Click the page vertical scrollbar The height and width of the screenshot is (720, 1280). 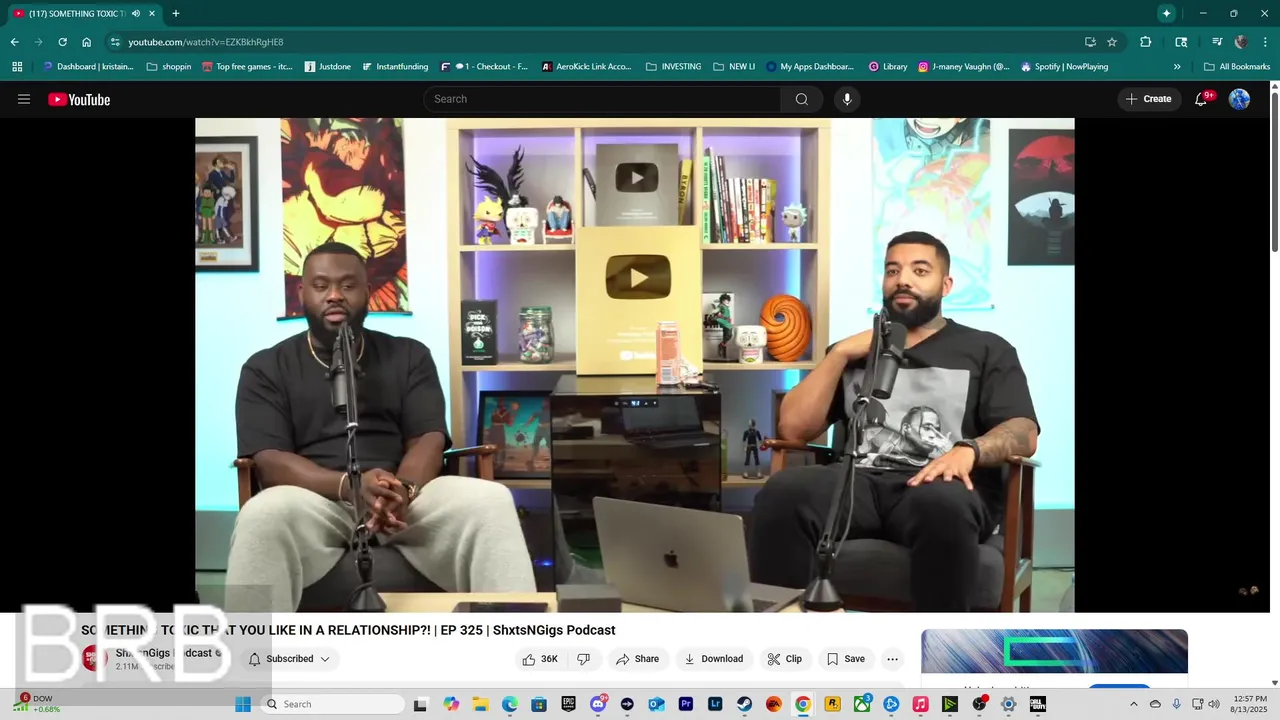pyautogui.click(x=1274, y=170)
